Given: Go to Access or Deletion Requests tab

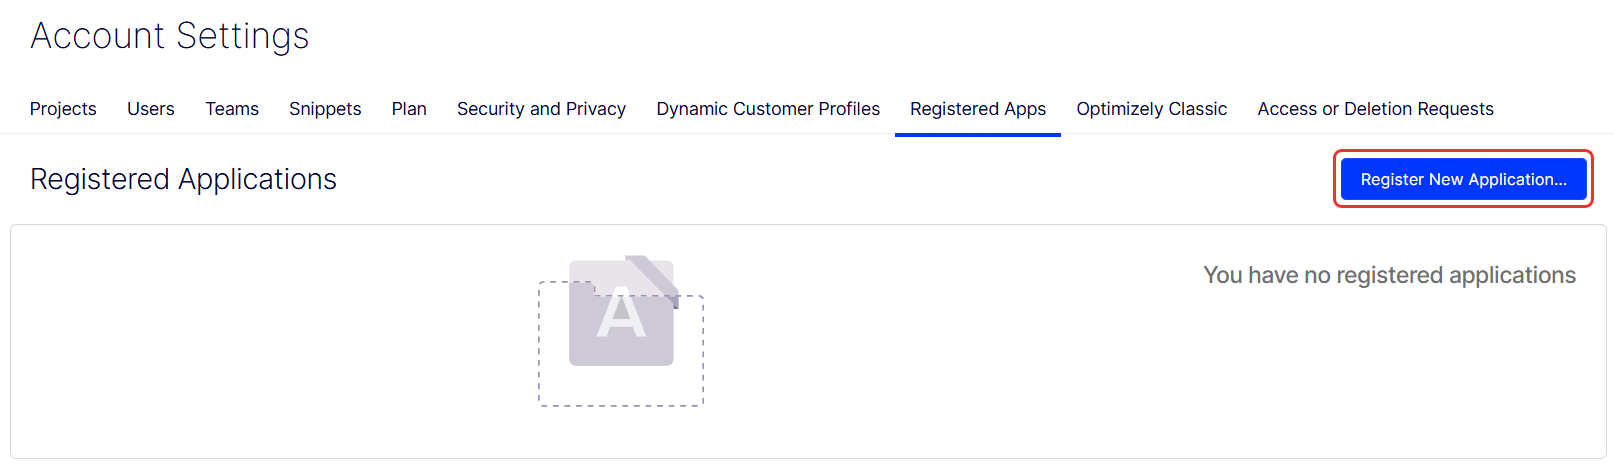Looking at the screenshot, I should pyautogui.click(x=1375, y=109).
